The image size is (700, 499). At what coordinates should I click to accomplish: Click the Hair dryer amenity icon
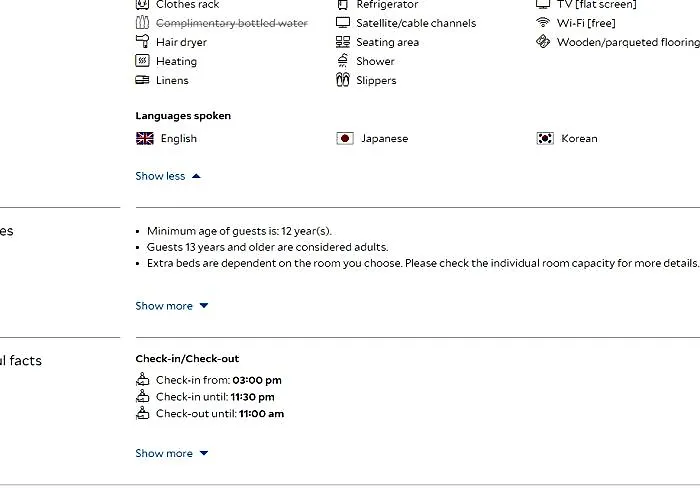142,42
